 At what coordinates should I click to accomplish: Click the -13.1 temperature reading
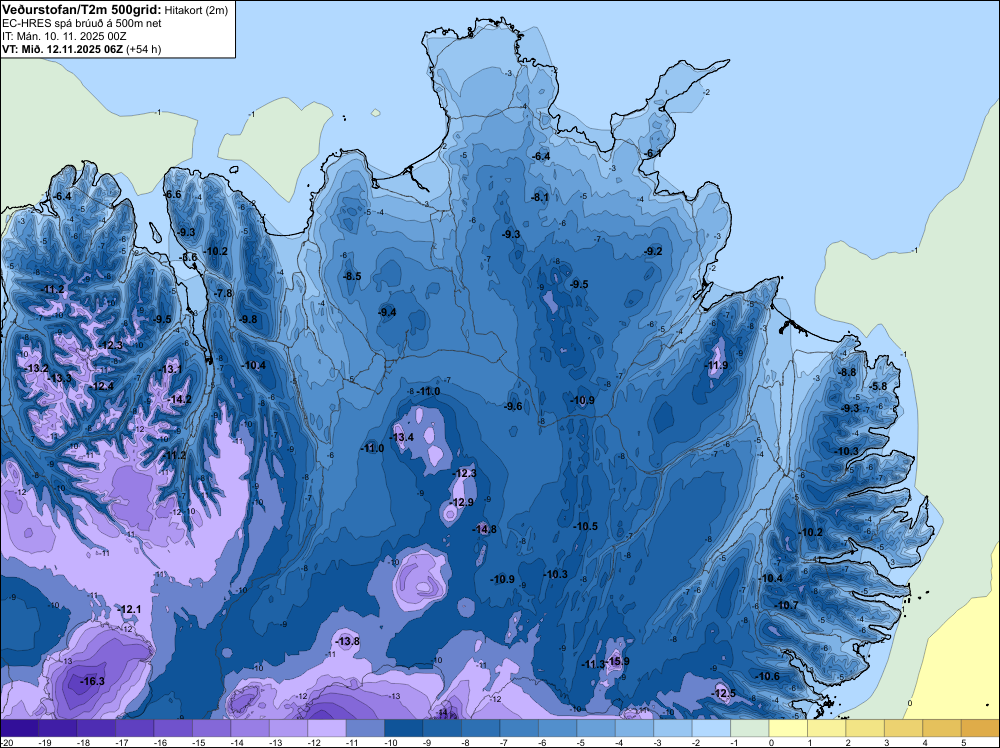click(170, 369)
